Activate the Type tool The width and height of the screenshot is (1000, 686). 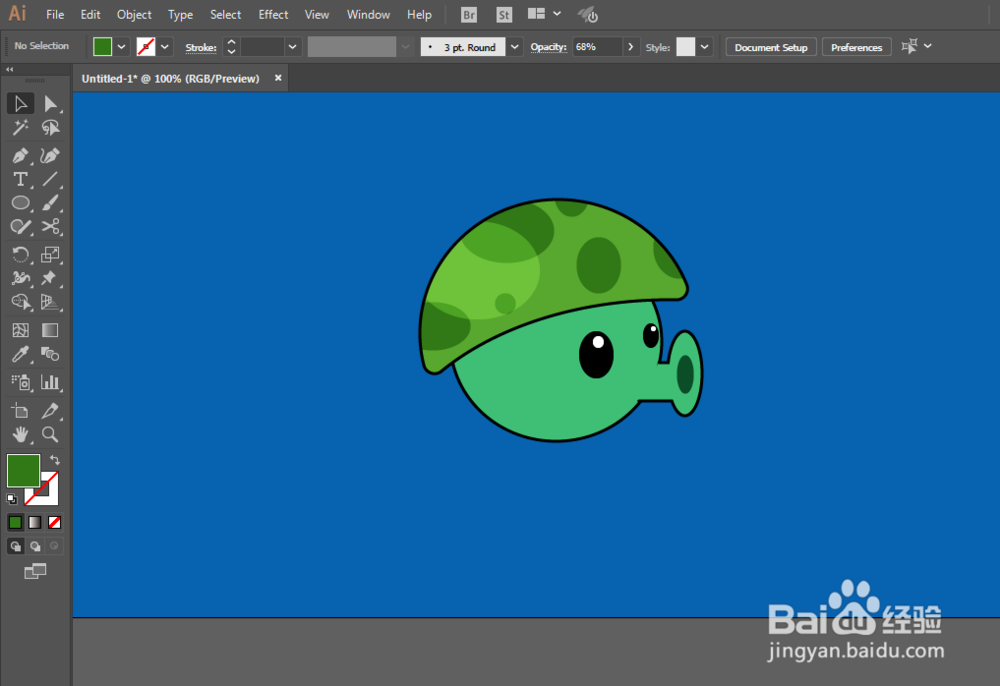coord(20,179)
